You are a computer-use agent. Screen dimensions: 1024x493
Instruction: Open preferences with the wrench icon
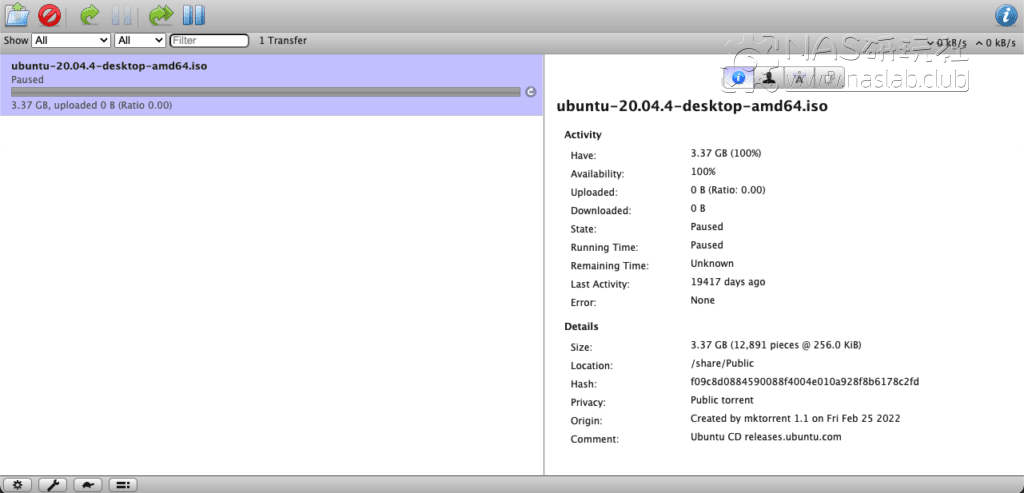coord(53,485)
